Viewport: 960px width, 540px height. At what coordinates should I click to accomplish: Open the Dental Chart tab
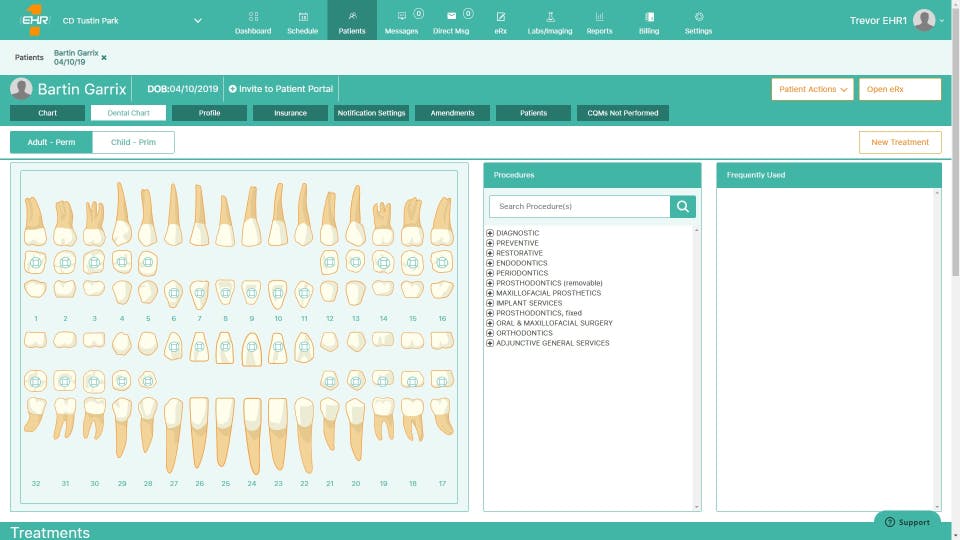[x=129, y=113]
